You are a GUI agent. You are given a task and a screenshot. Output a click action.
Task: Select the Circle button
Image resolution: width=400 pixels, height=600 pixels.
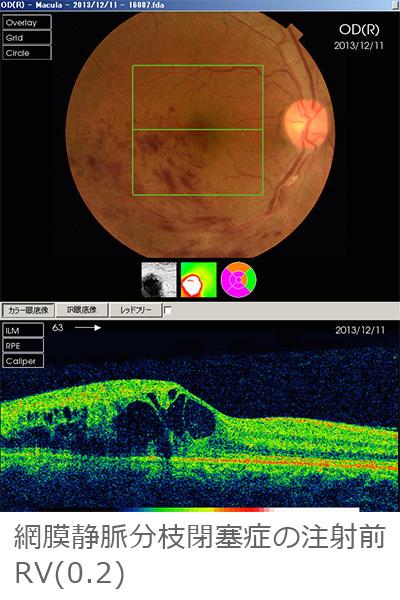[27, 53]
